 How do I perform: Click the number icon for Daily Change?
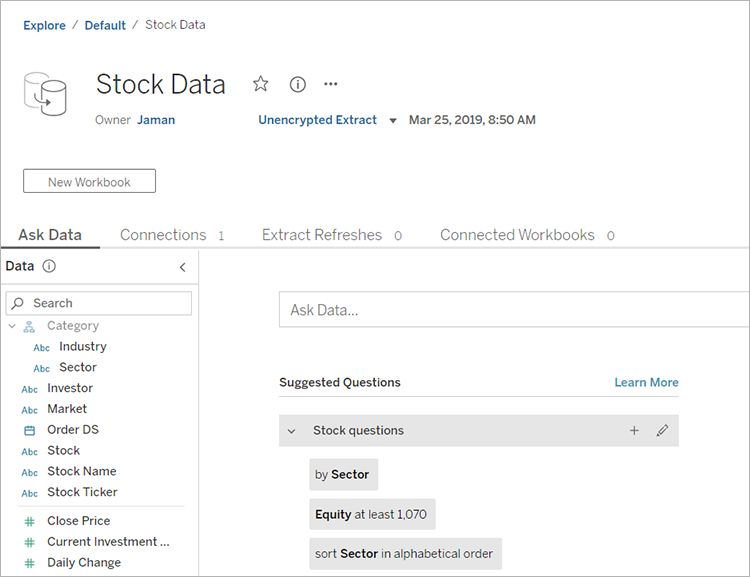(x=30, y=563)
